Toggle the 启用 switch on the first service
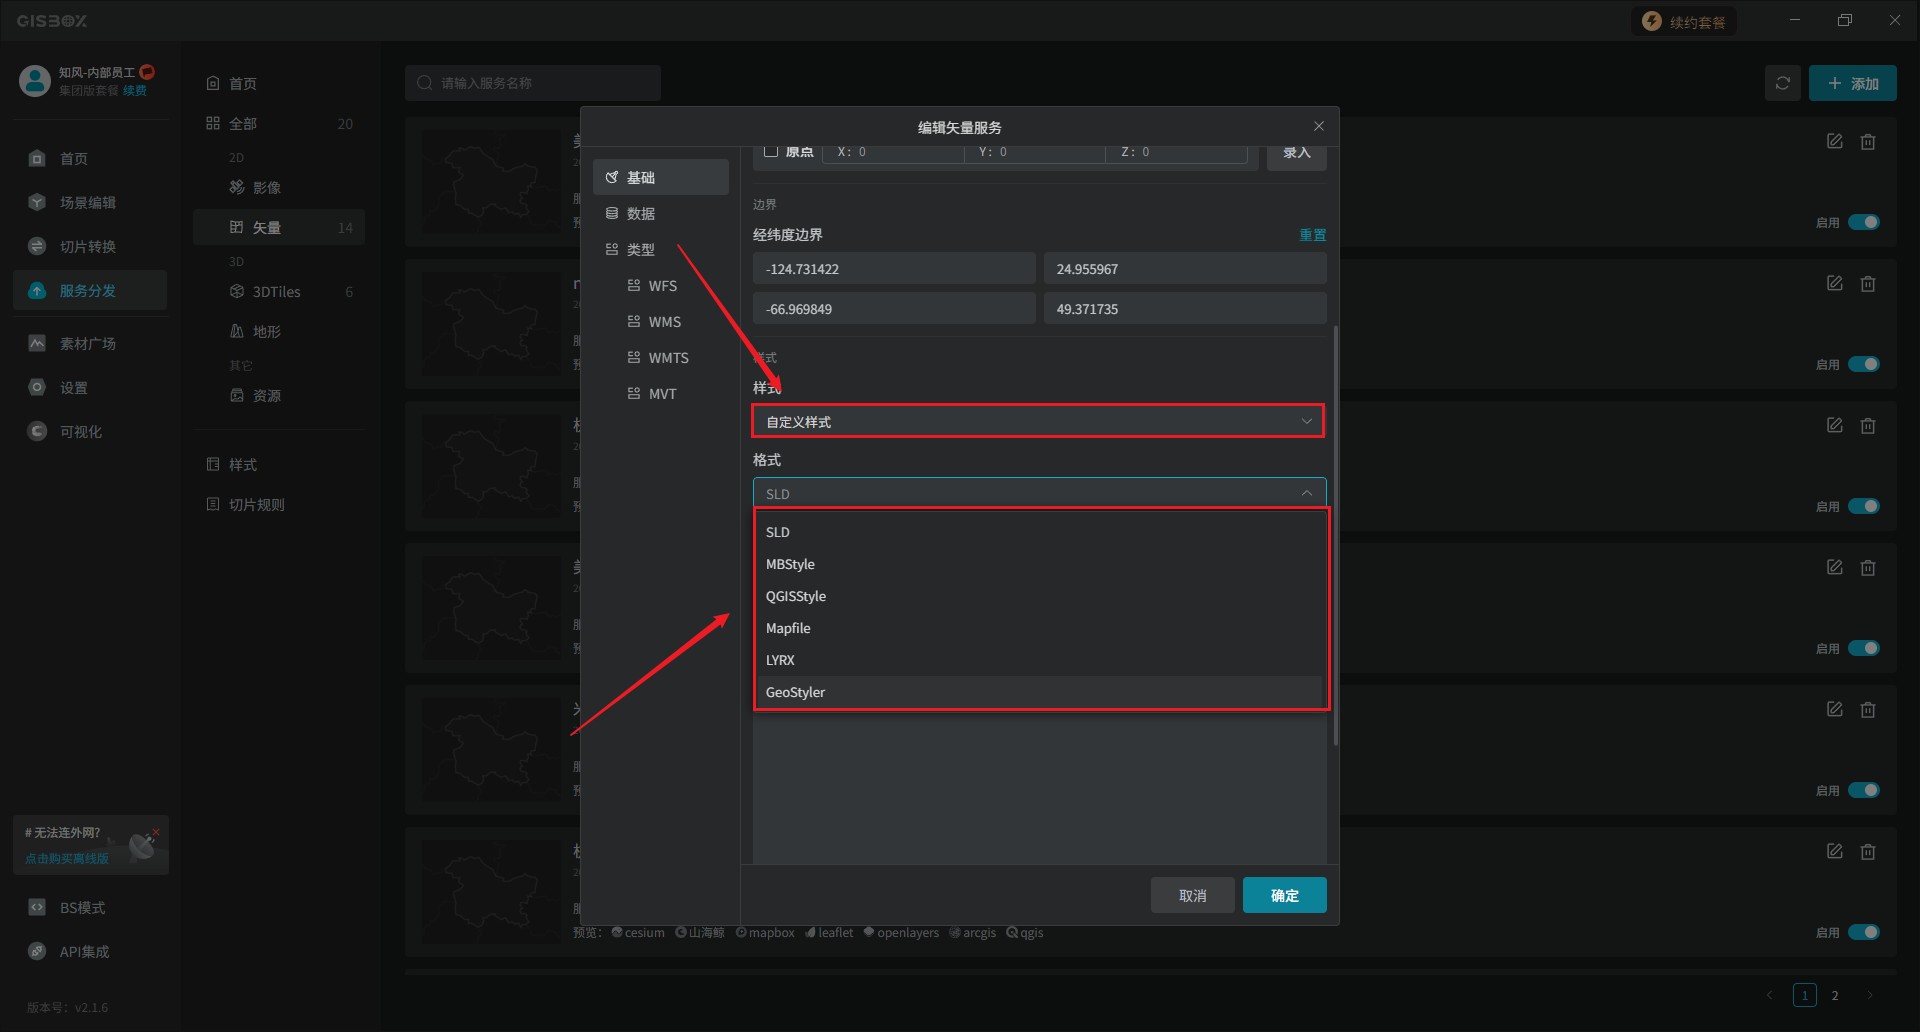Viewport: 1920px width, 1032px height. pos(1863,222)
